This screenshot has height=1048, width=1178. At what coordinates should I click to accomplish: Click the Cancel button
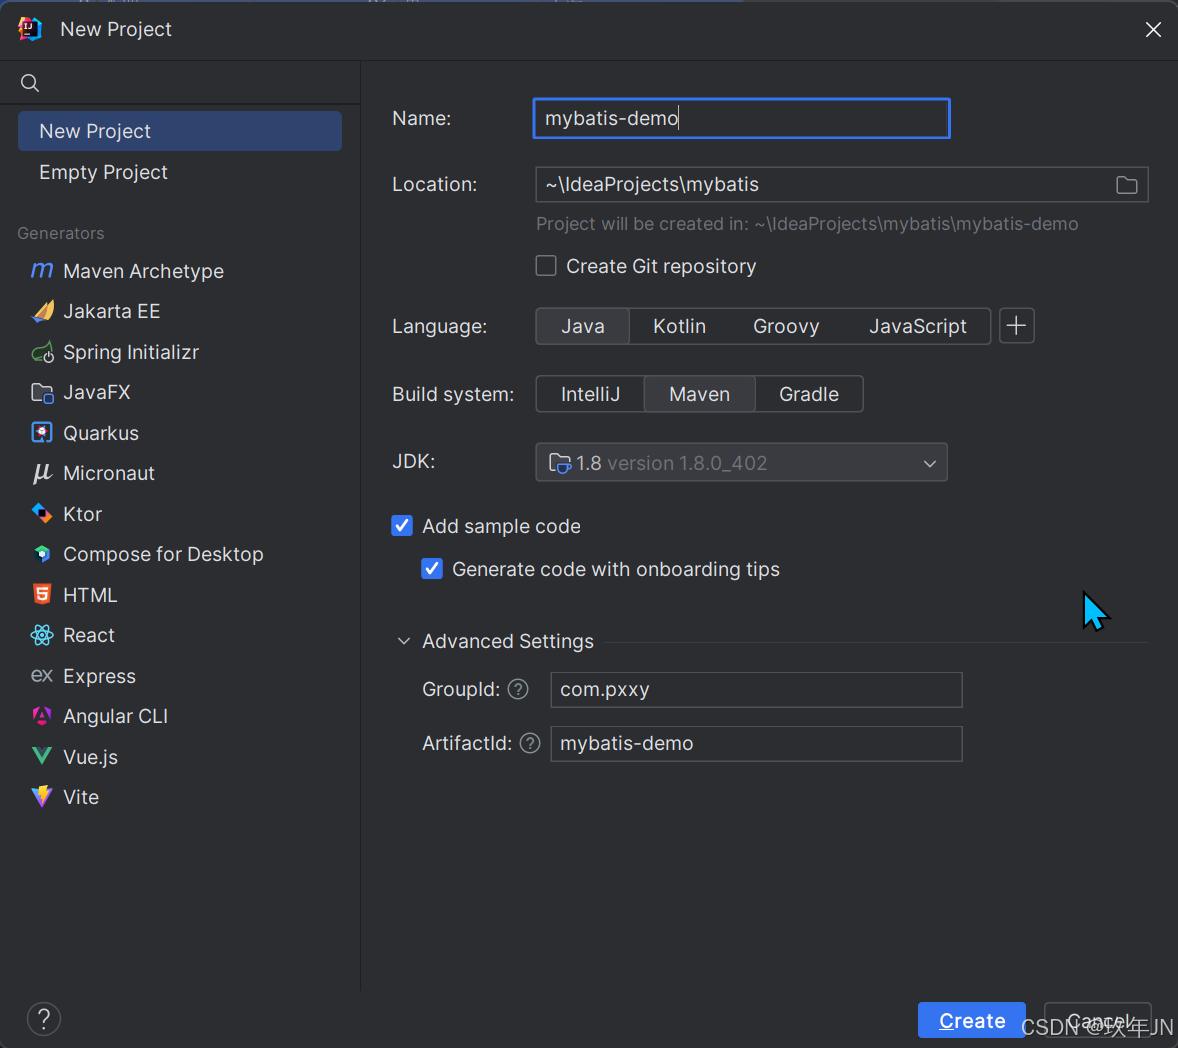pyautogui.click(x=1098, y=1020)
